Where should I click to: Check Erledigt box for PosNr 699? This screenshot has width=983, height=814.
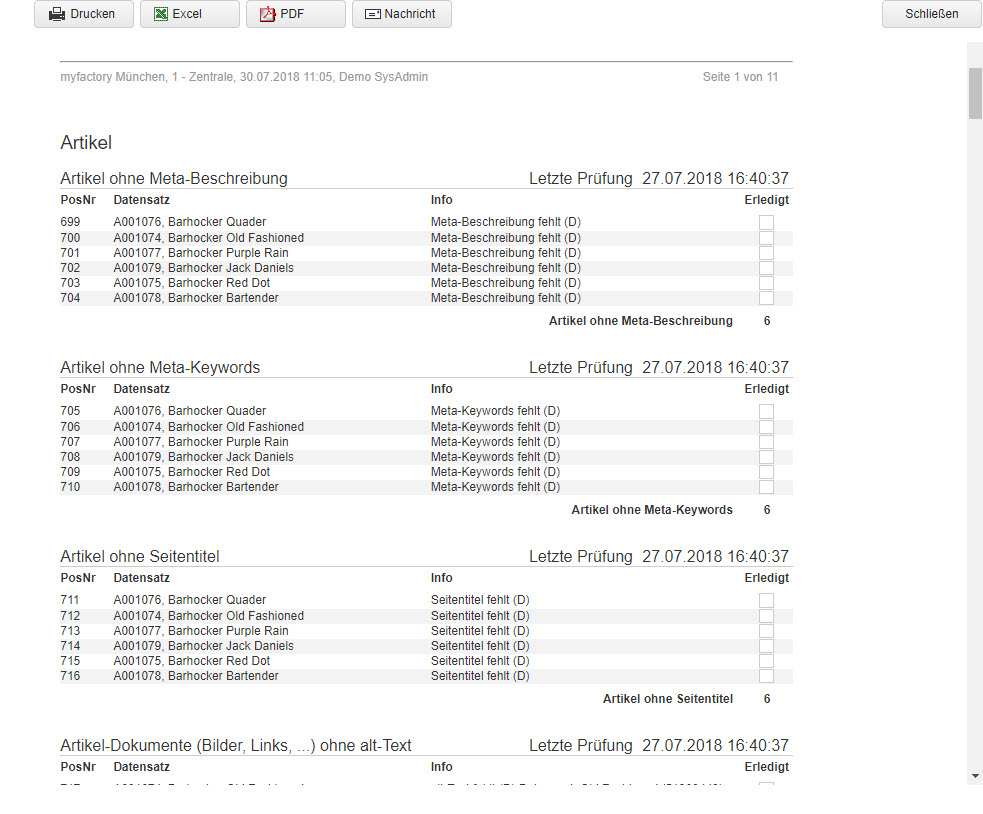766,222
